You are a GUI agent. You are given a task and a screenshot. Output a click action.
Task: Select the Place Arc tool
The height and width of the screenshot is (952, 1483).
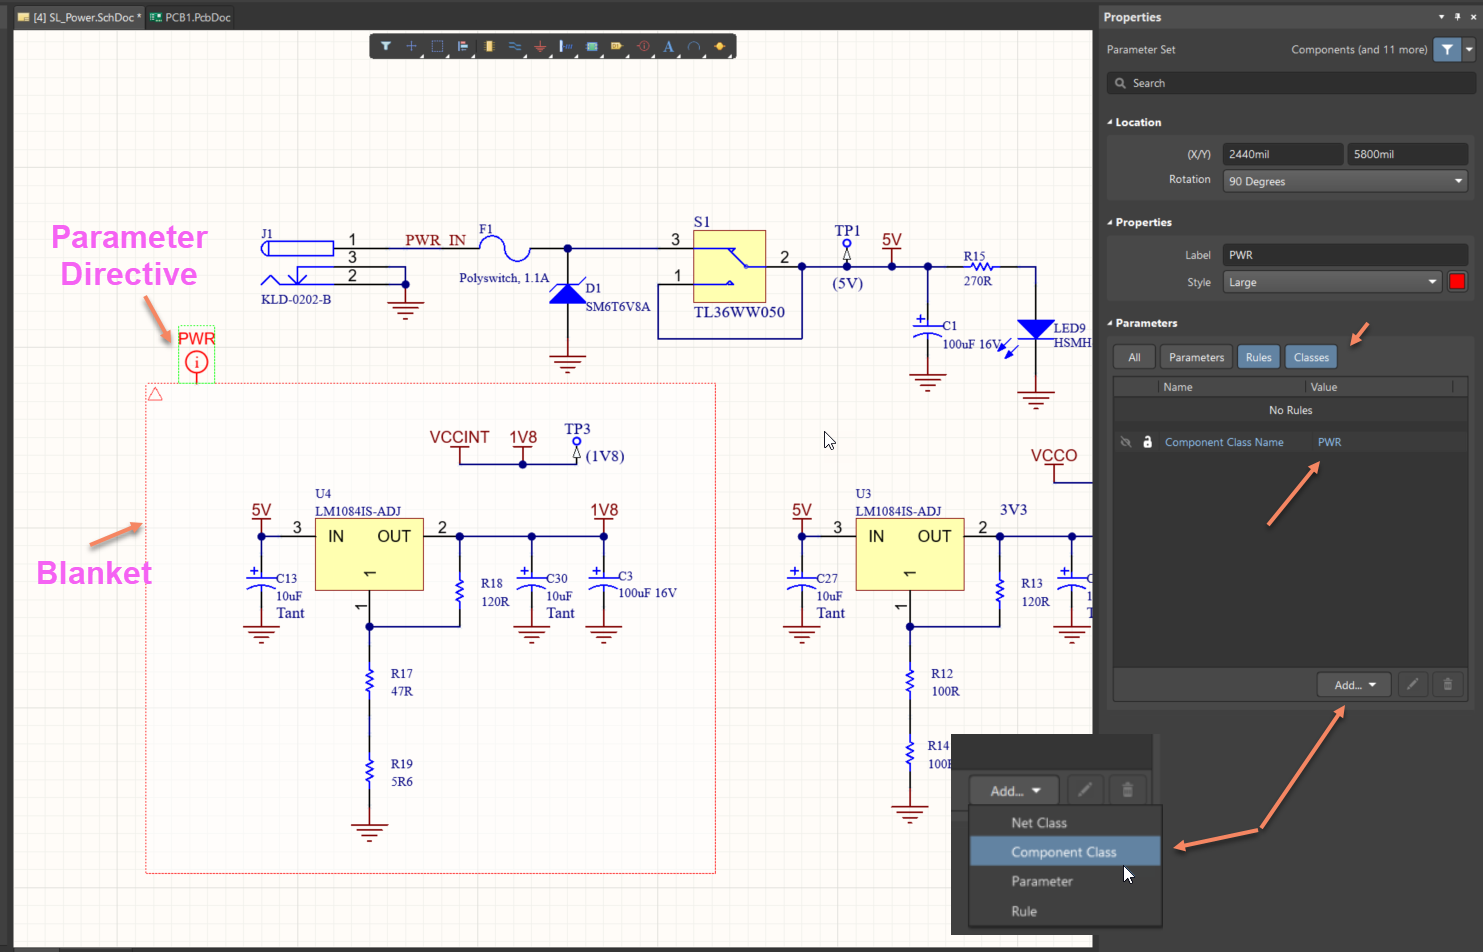(694, 46)
